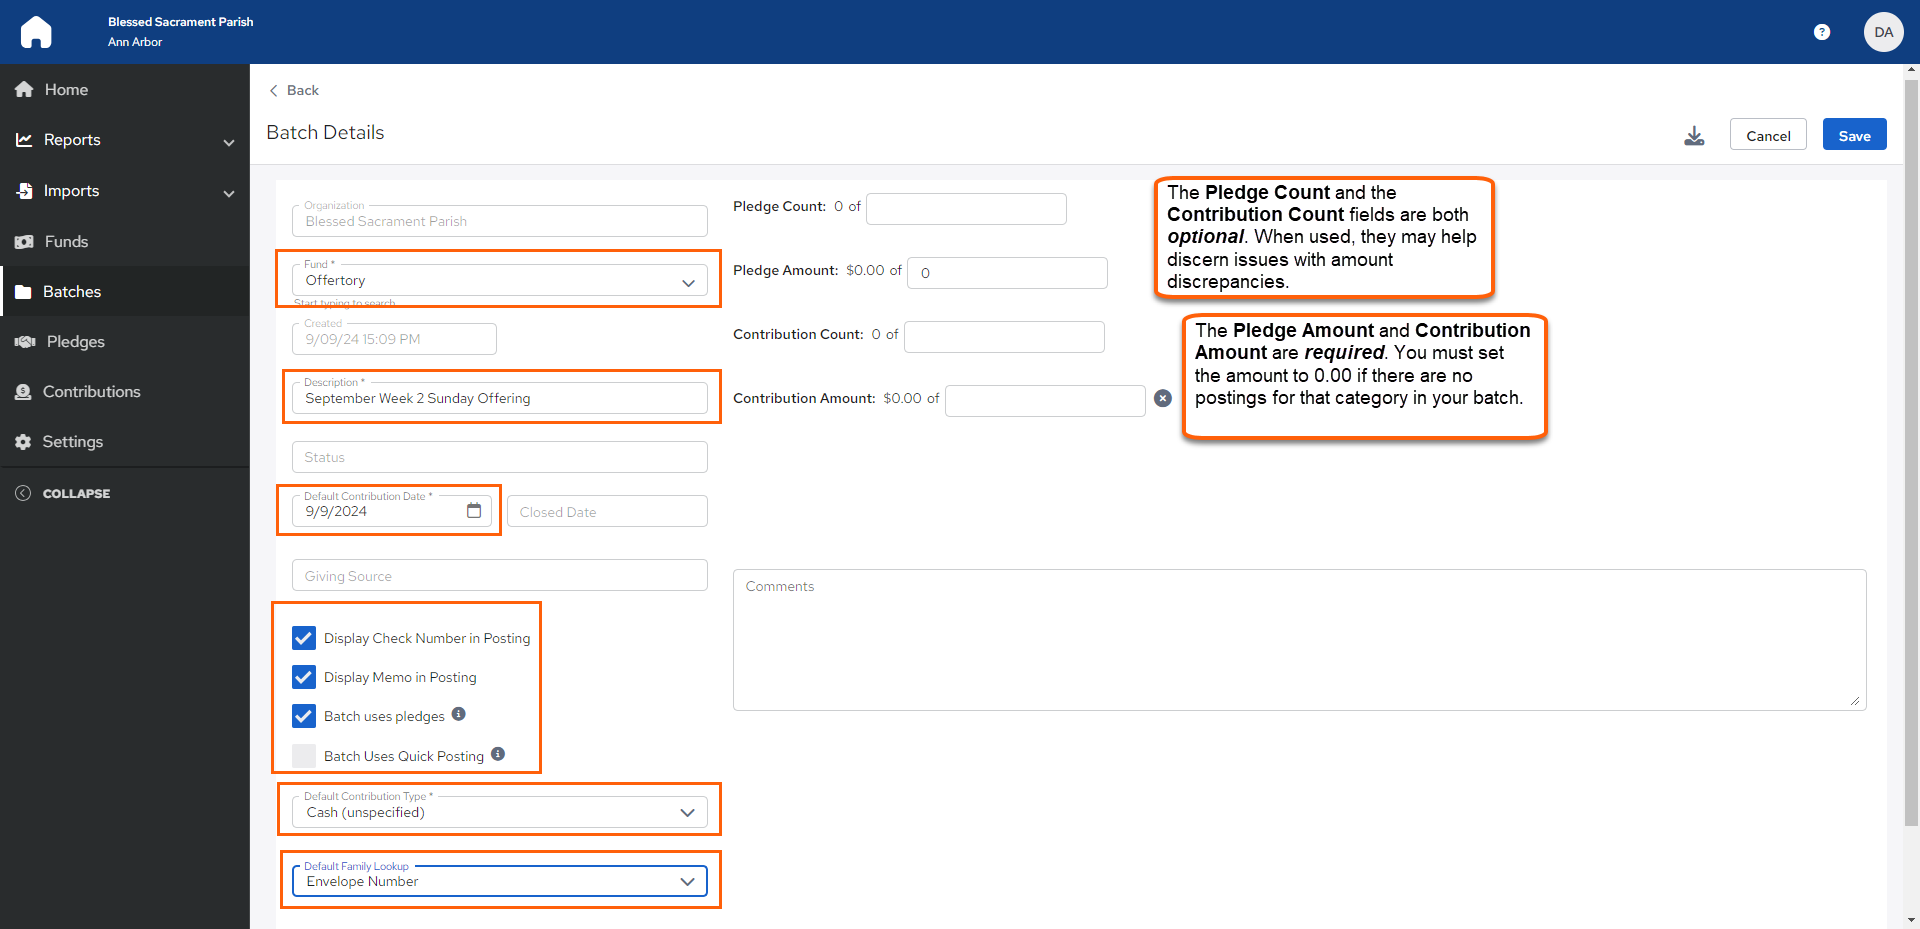Uncheck Batch uses pledges checkbox
The image size is (1920, 929).
(304, 716)
